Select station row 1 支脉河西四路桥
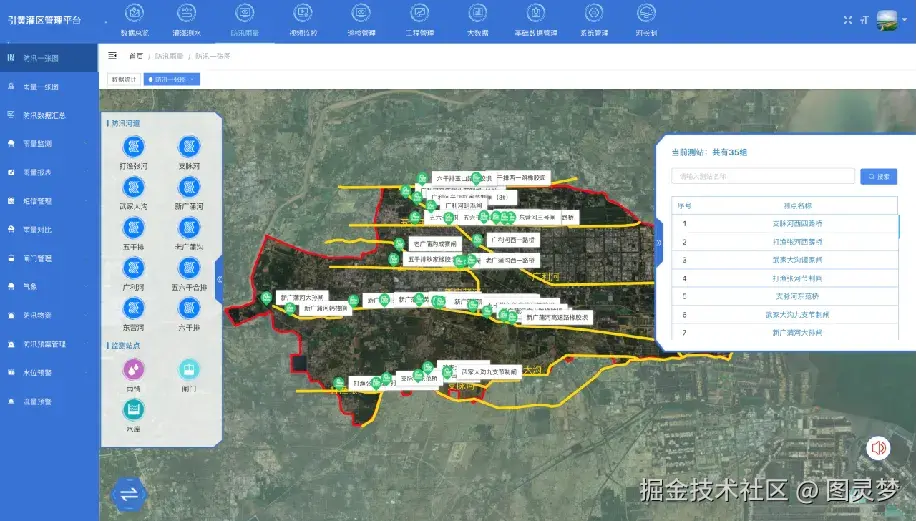The height and width of the screenshot is (521, 917). 785,223
